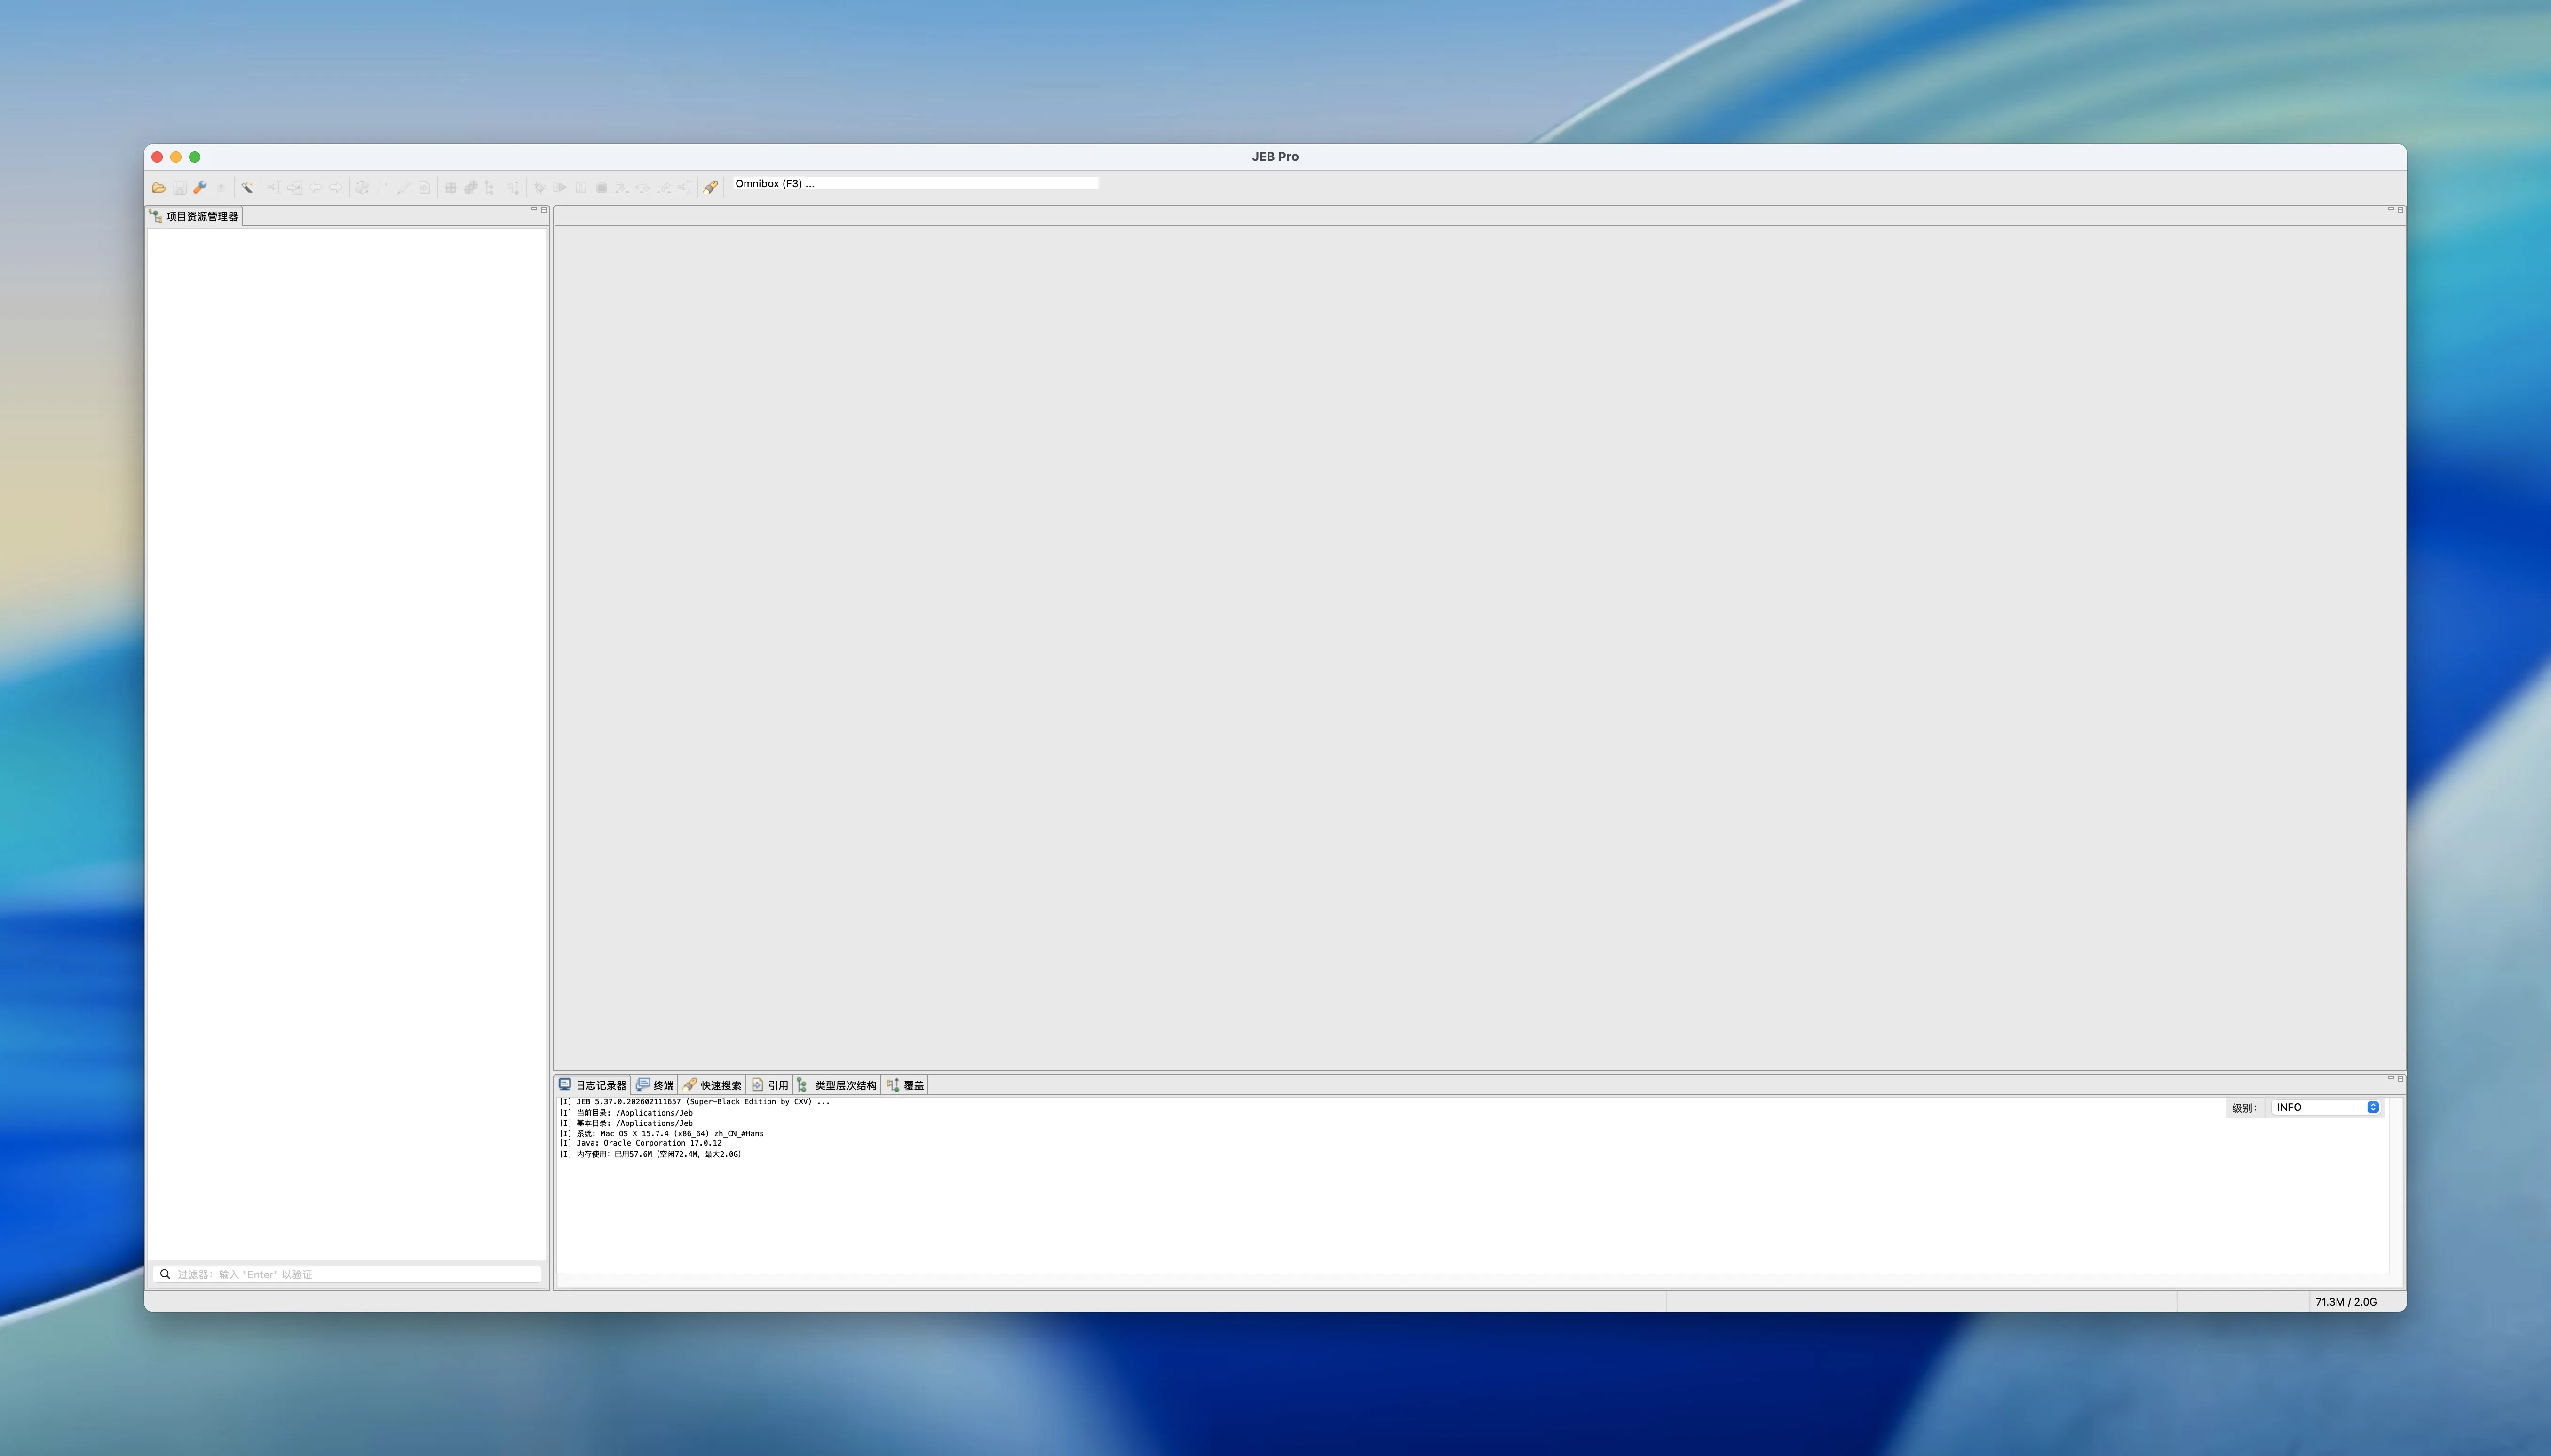Open the INFO log level dropdown
The width and height of the screenshot is (2551, 1456).
(2326, 1107)
